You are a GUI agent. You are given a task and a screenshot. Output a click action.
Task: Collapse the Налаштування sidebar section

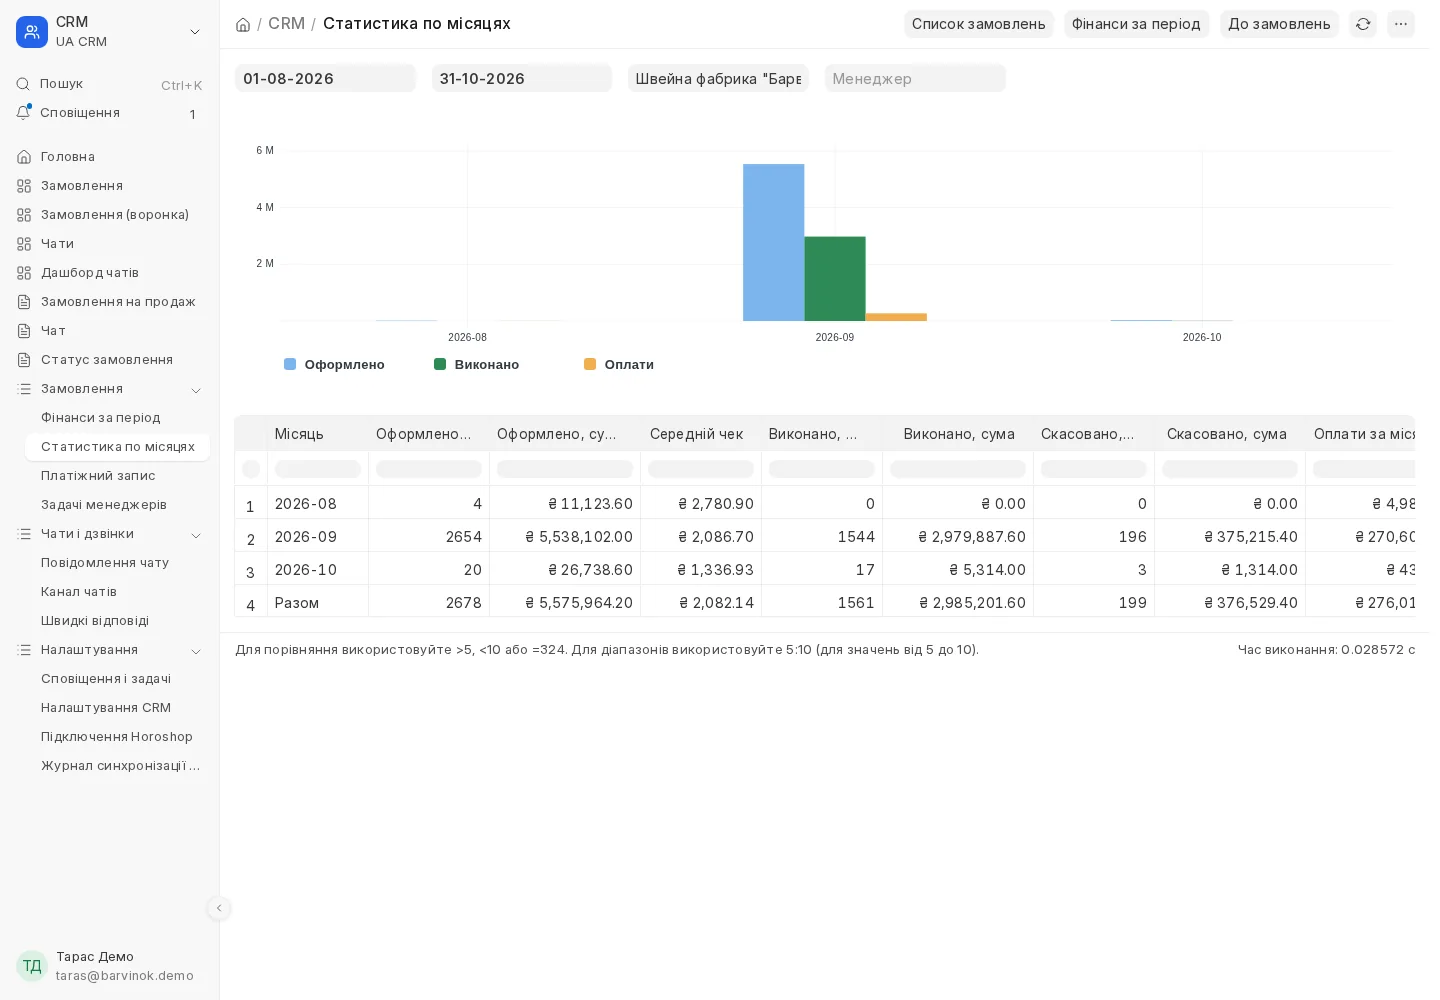click(196, 651)
